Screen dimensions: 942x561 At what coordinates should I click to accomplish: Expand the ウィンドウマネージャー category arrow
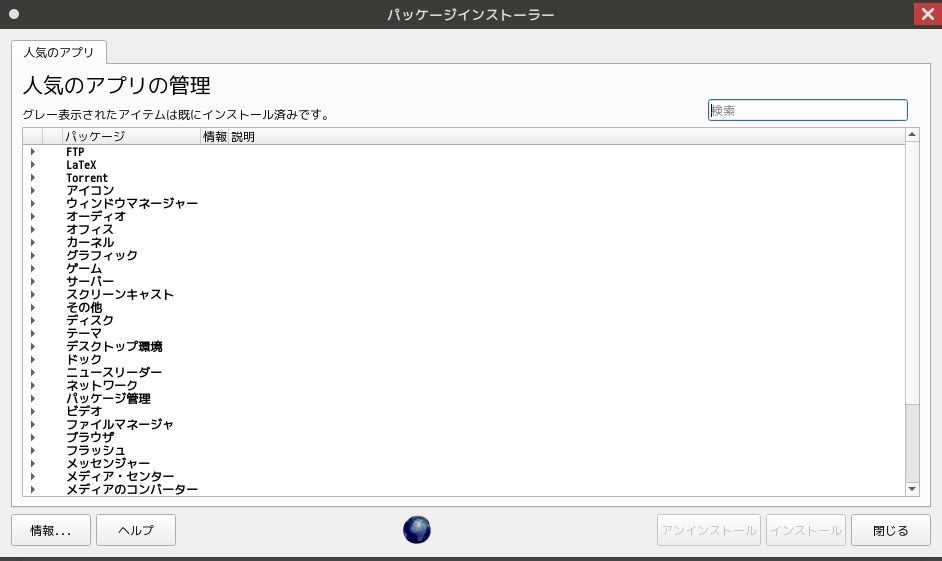coord(32,204)
